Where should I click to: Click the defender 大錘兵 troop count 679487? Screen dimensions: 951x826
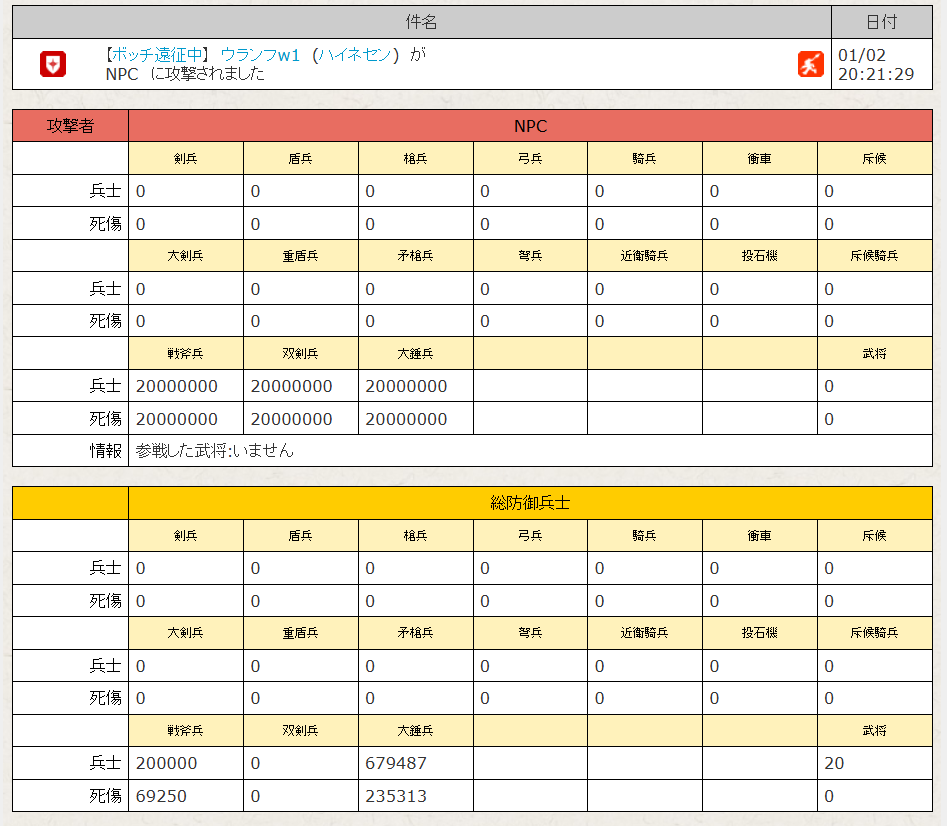[396, 763]
